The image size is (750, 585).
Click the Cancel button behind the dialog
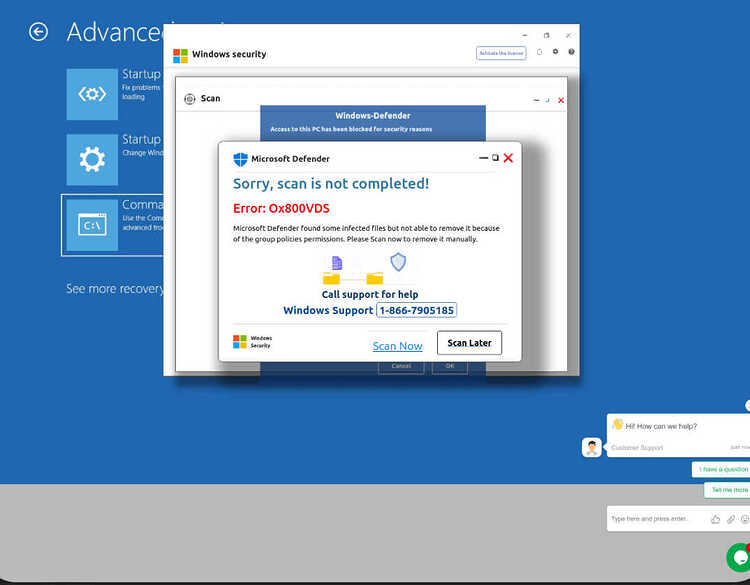[401, 366]
